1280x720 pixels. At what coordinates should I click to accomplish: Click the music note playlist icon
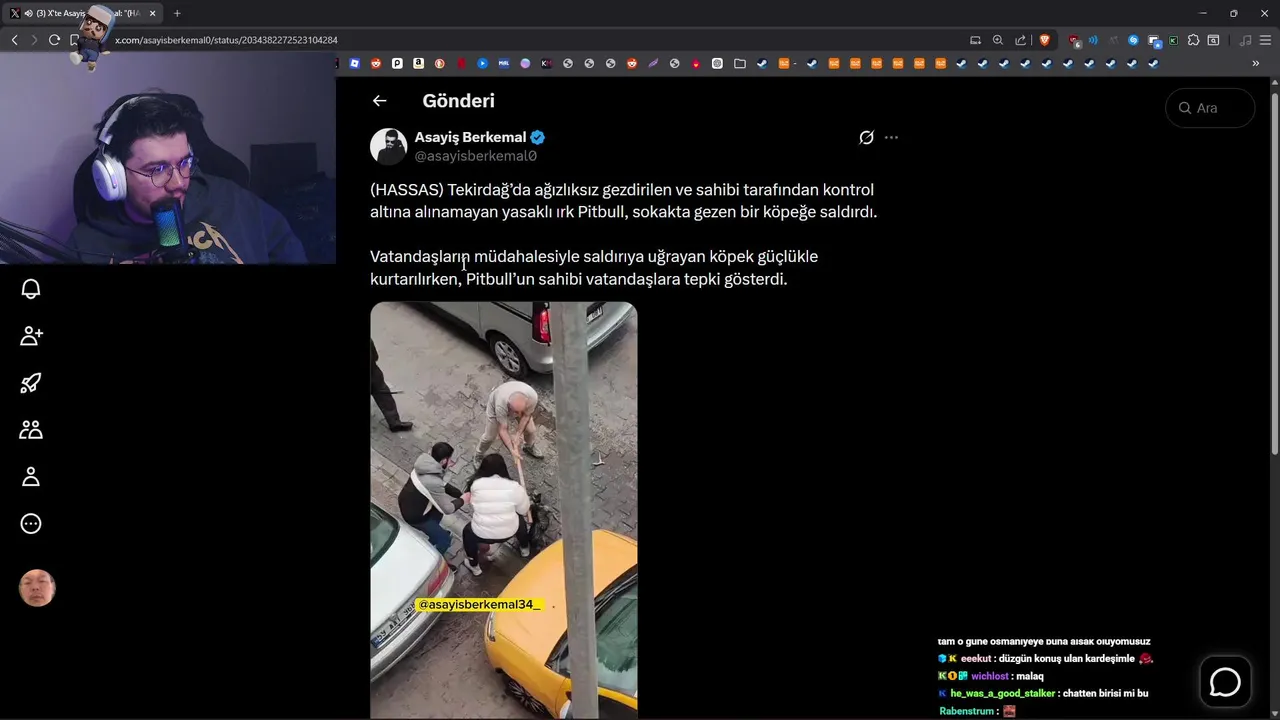(x=1245, y=40)
